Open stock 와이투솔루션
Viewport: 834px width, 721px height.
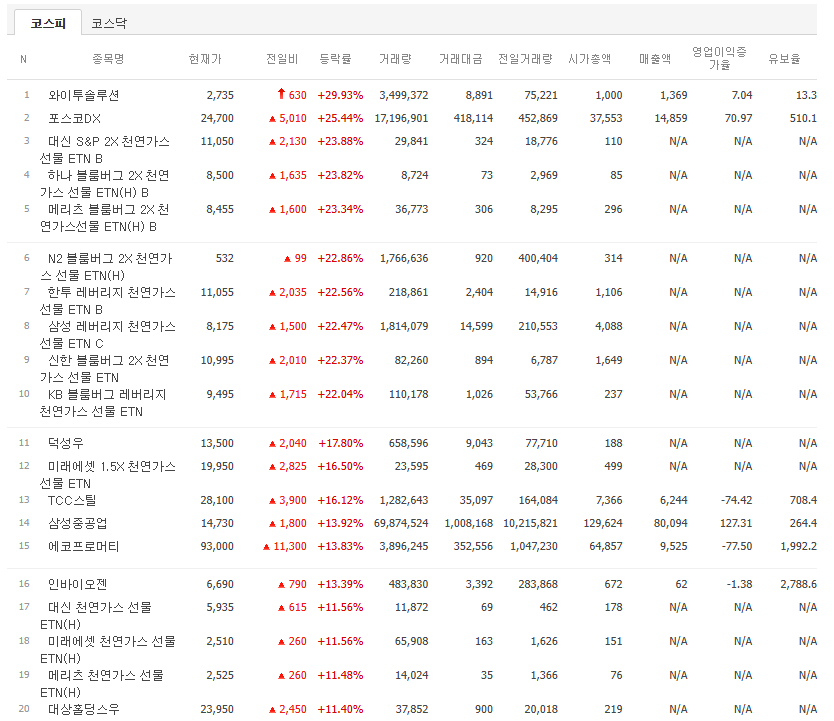[84, 95]
